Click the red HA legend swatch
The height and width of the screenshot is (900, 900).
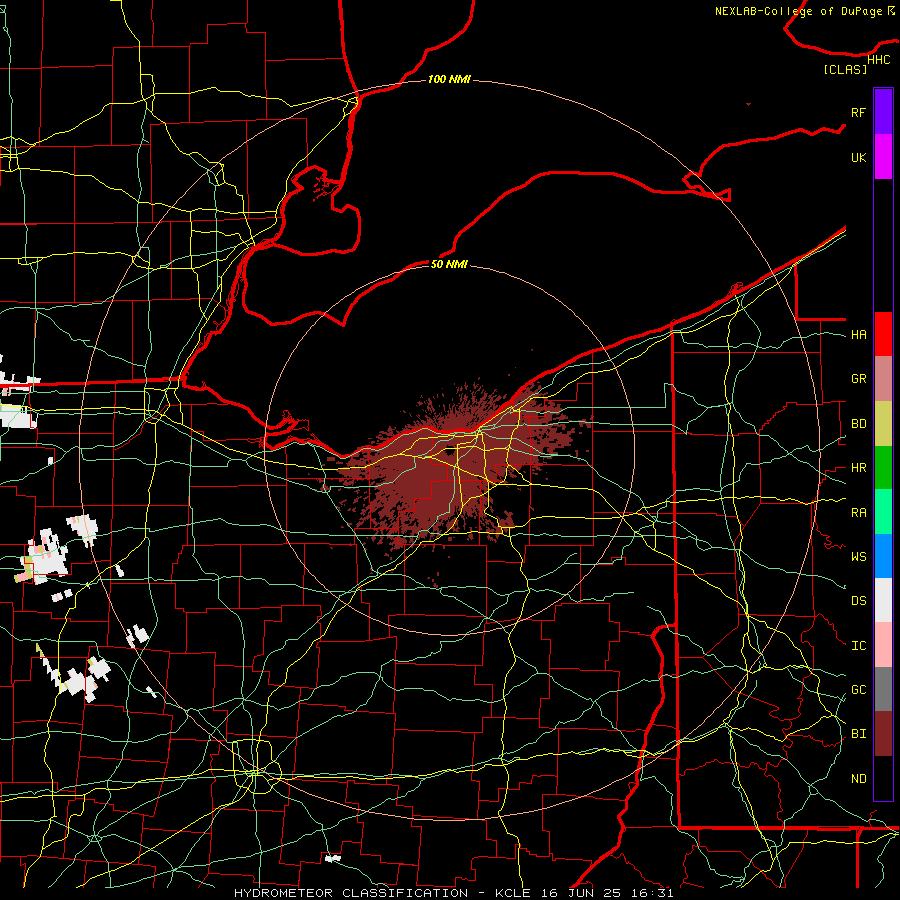tap(883, 334)
